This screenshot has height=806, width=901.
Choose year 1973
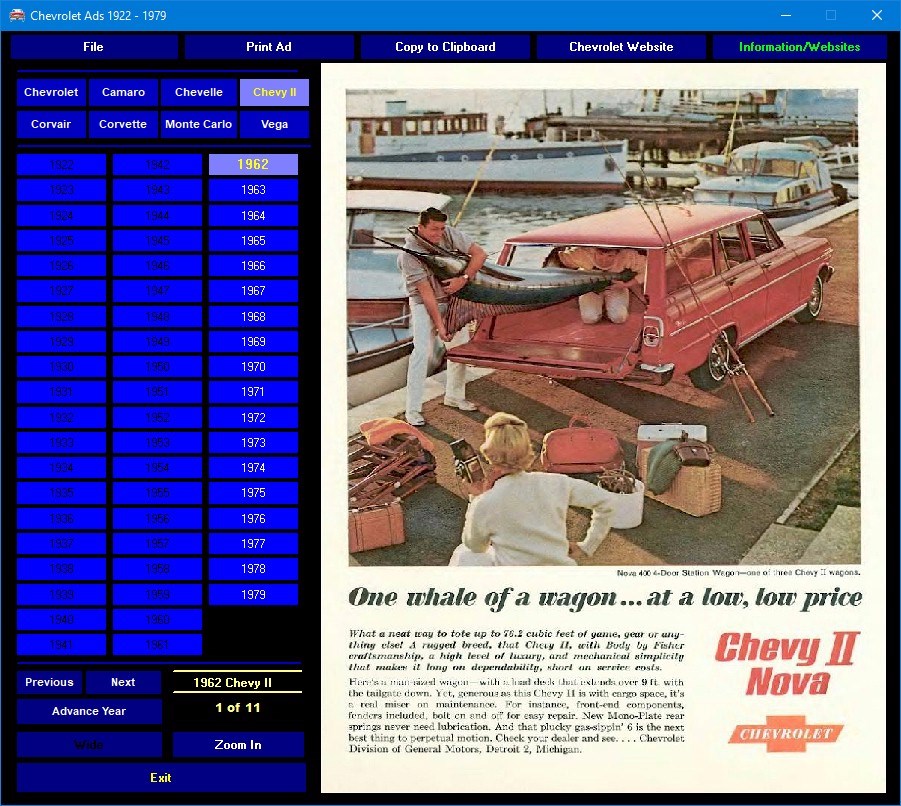[x=253, y=443]
